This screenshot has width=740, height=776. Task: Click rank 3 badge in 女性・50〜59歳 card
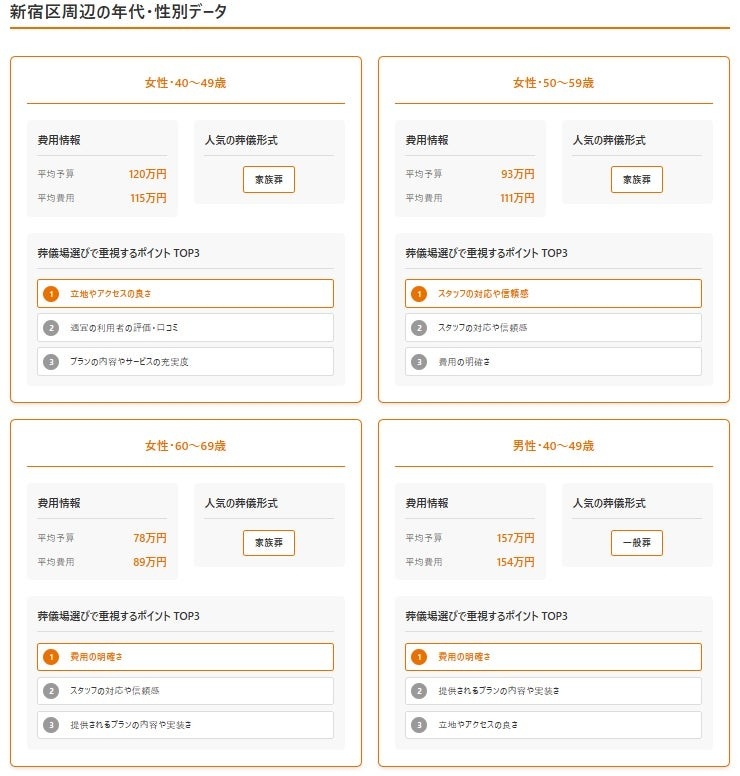click(x=419, y=362)
